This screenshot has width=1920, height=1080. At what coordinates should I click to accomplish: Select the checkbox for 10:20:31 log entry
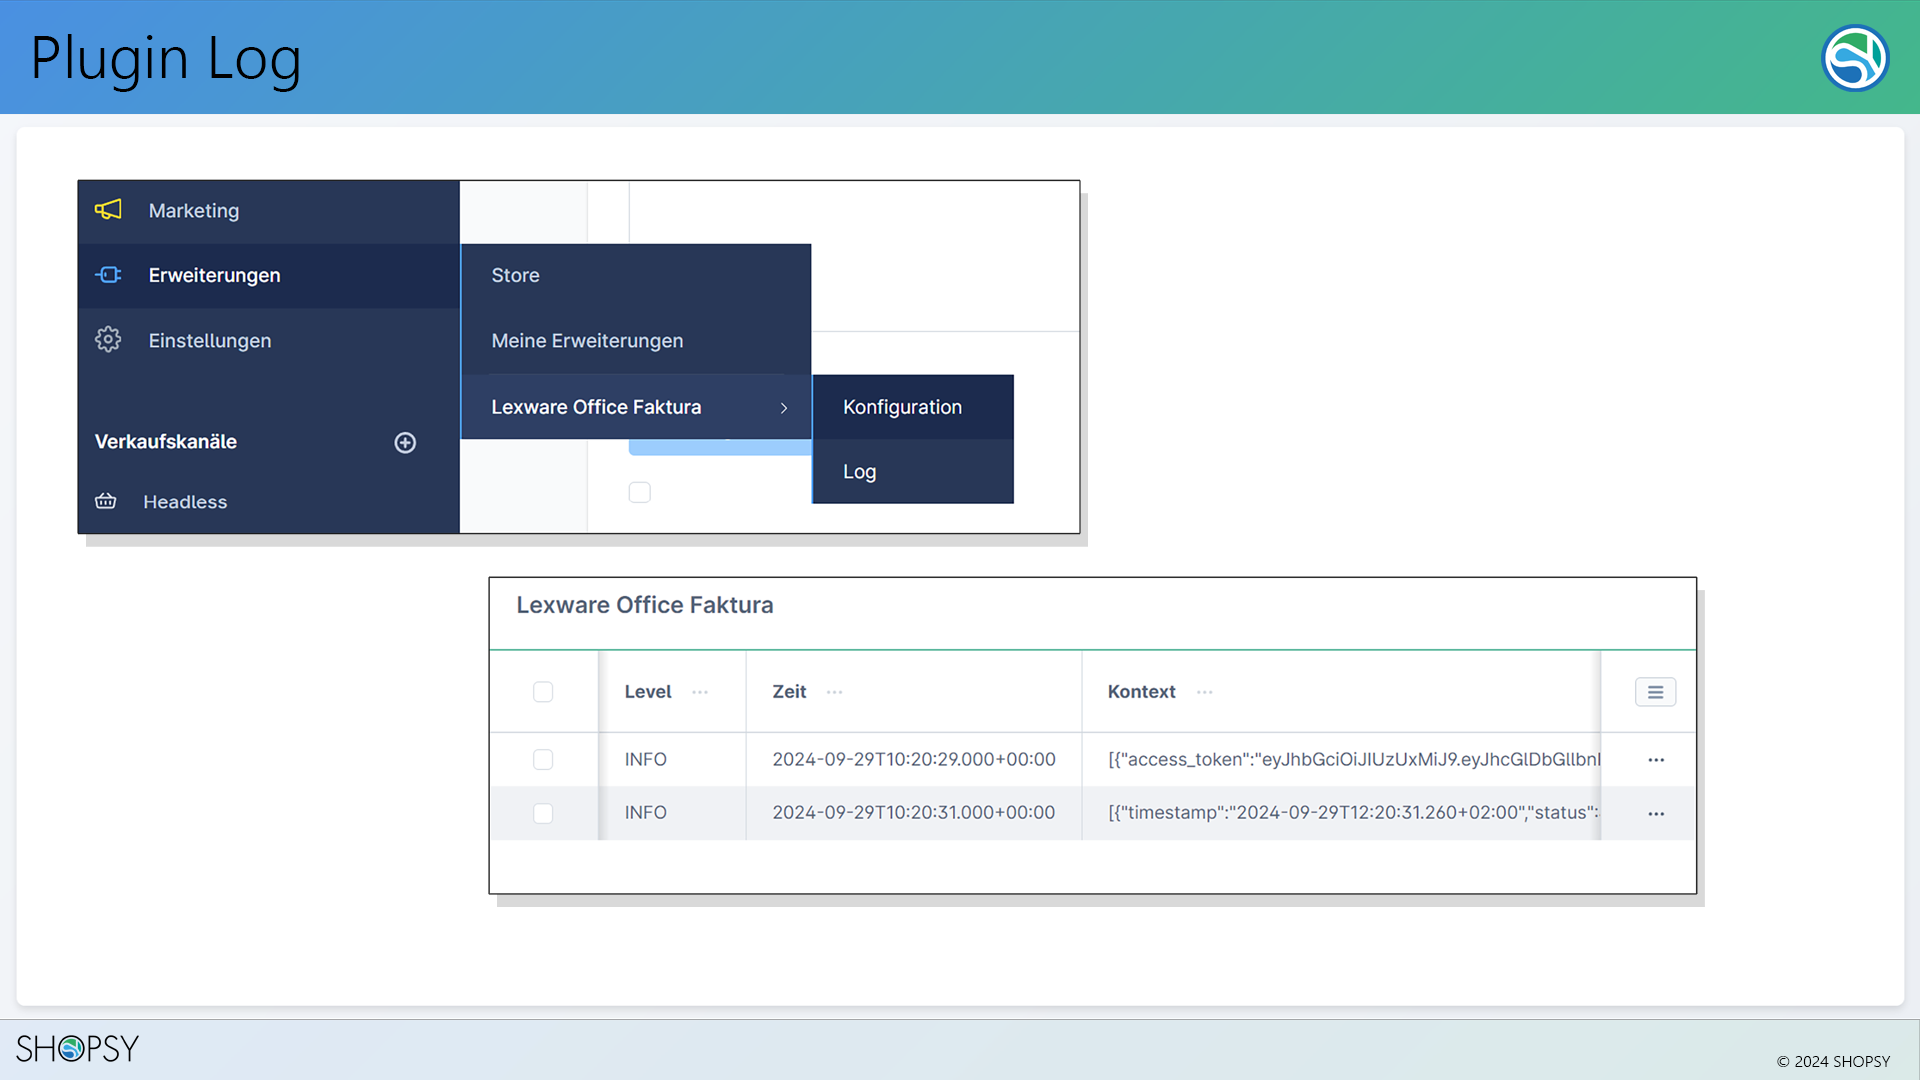point(543,813)
